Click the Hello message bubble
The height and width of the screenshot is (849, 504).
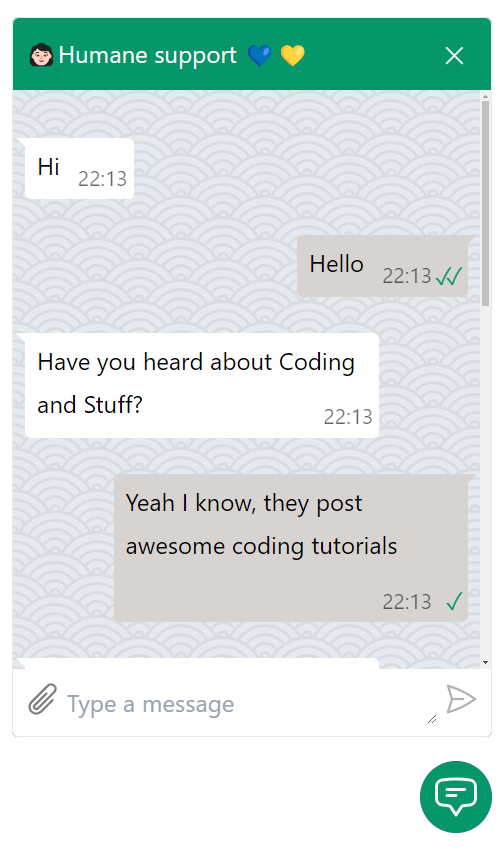(x=382, y=266)
